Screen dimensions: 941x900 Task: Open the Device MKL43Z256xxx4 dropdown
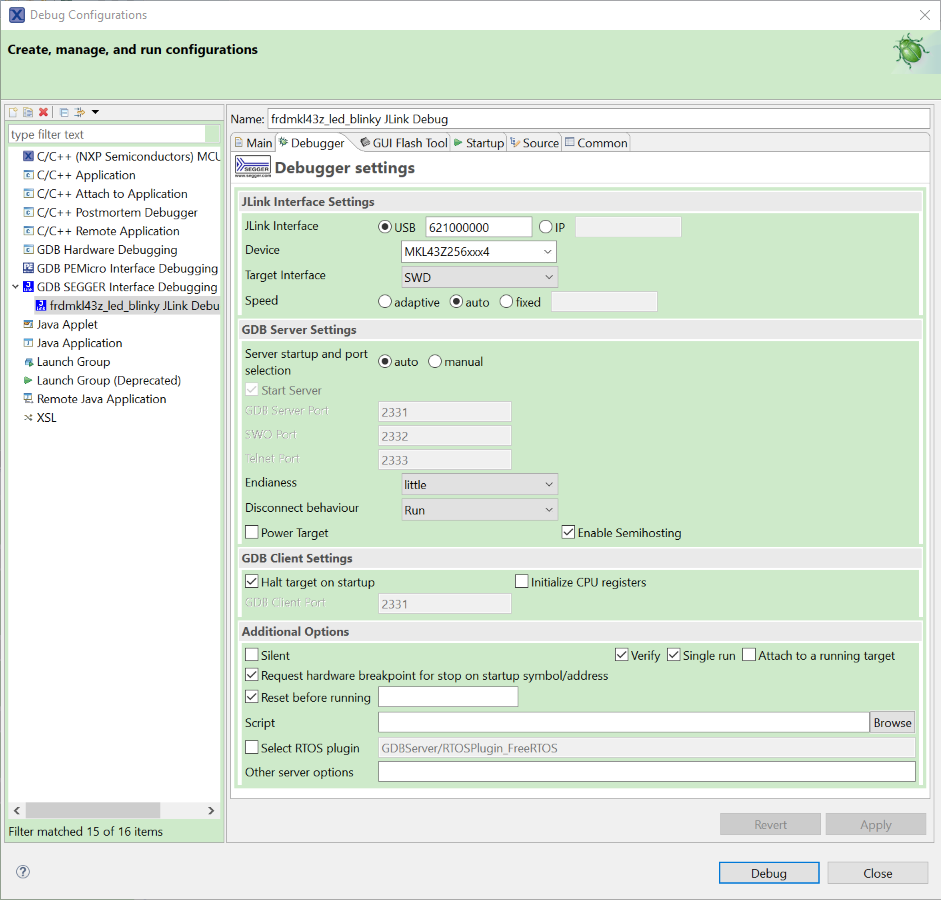478,251
